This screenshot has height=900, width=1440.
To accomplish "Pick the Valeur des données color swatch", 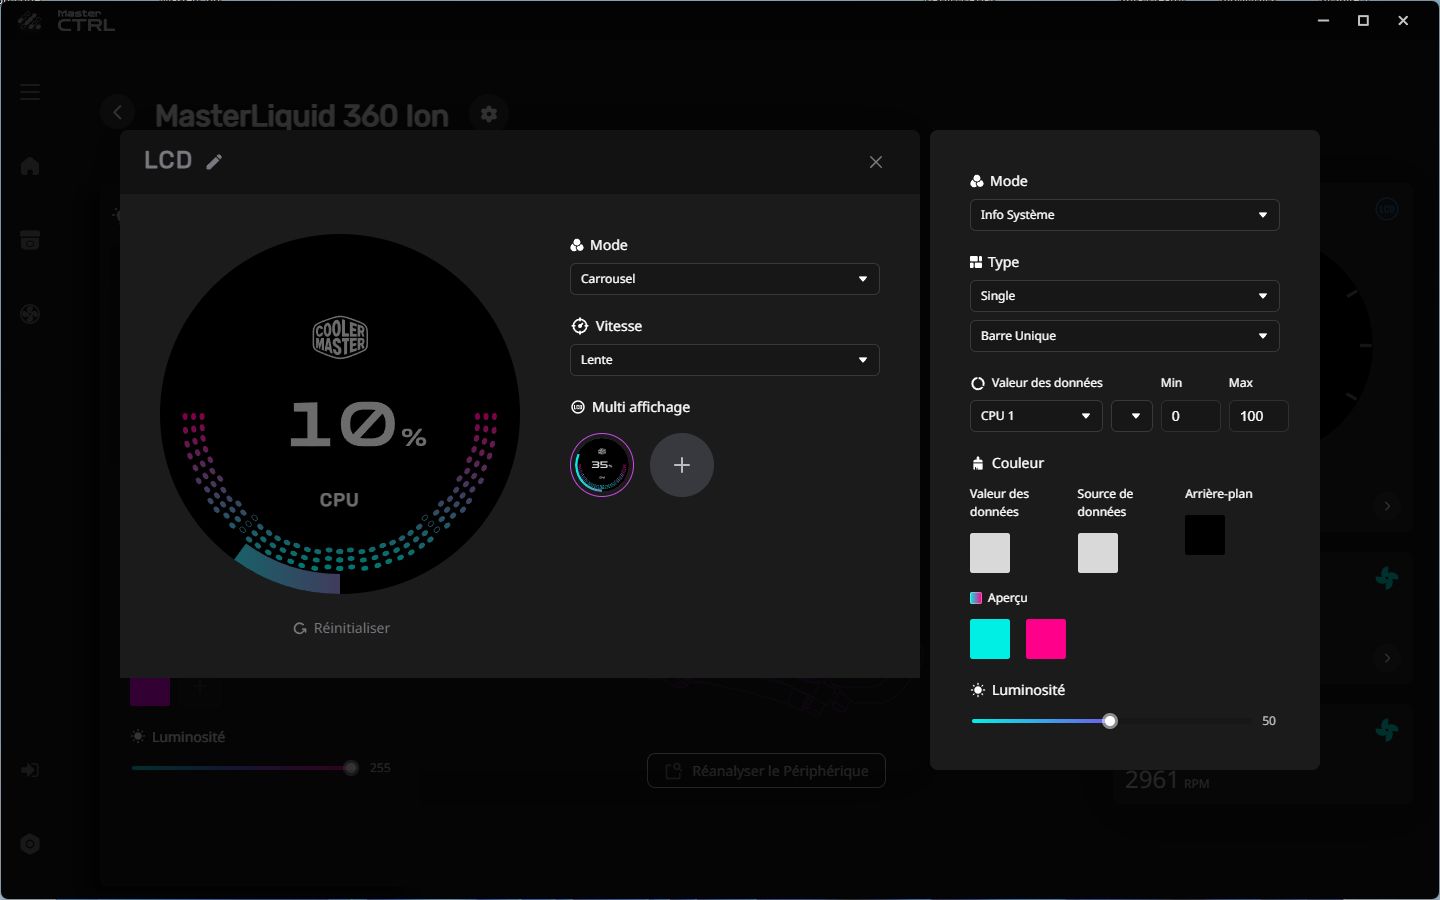I will click(990, 553).
